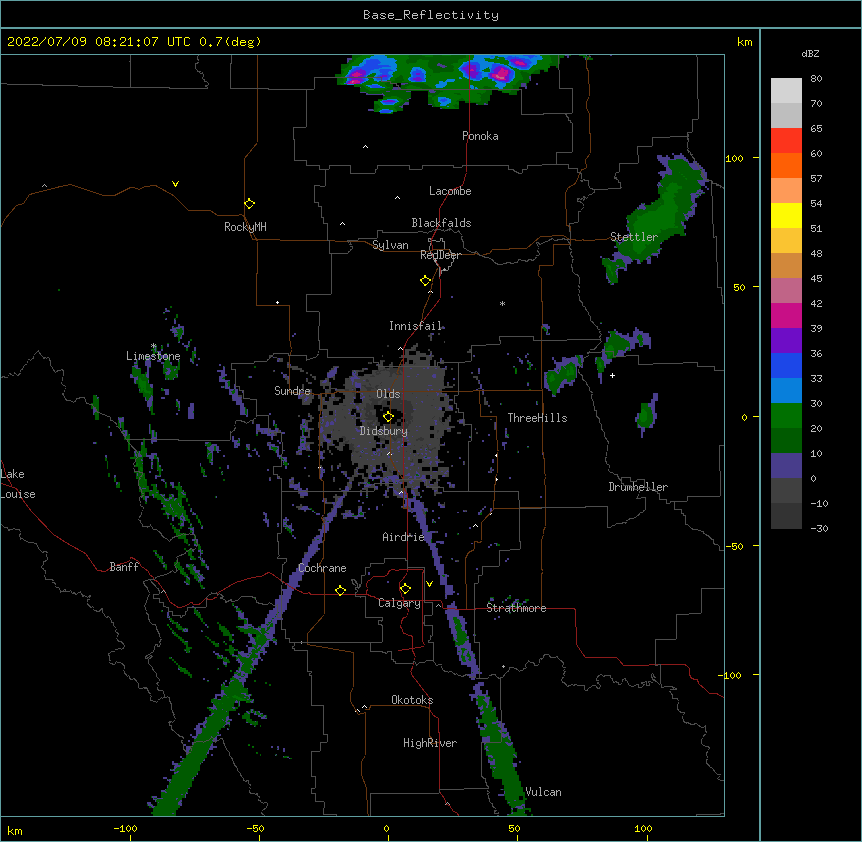Click the Strathmore label

pyautogui.click(x=516, y=608)
